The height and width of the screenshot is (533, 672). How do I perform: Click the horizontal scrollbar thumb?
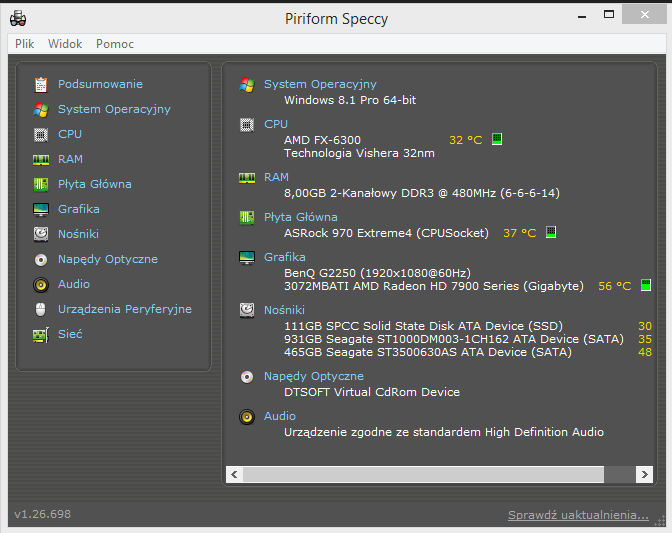click(423, 474)
